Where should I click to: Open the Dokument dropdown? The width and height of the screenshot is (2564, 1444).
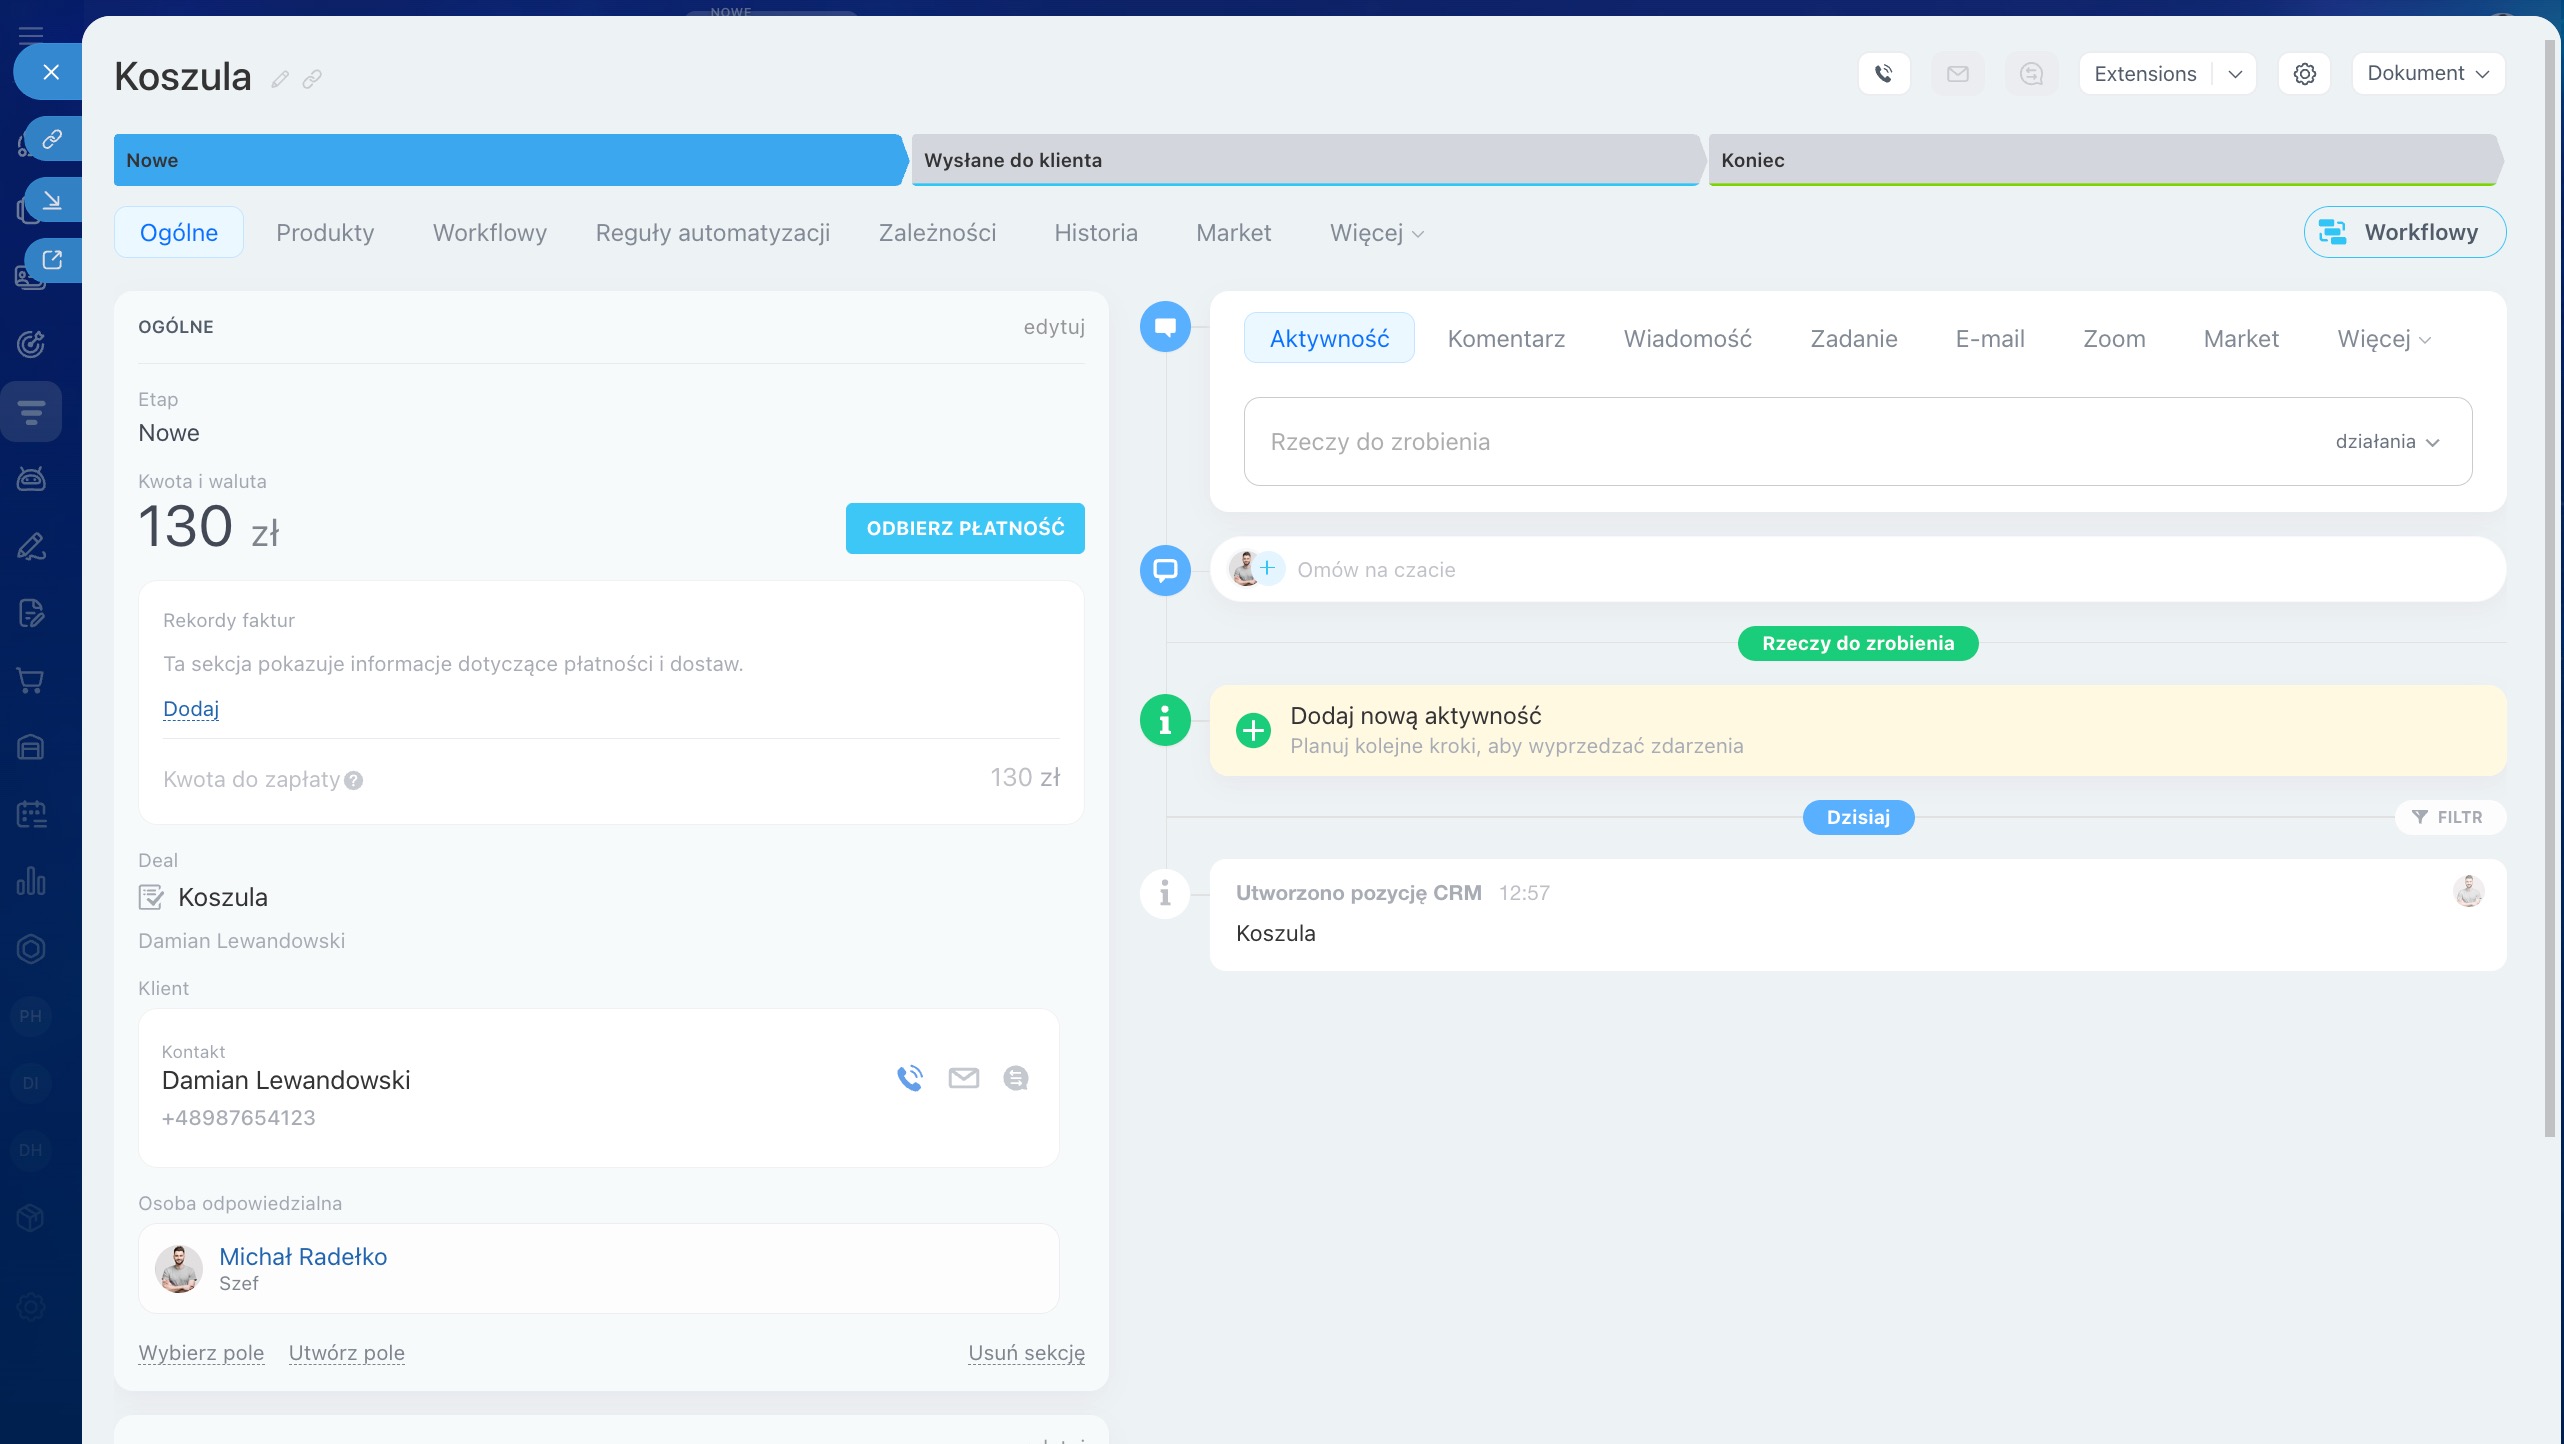click(x=2427, y=74)
